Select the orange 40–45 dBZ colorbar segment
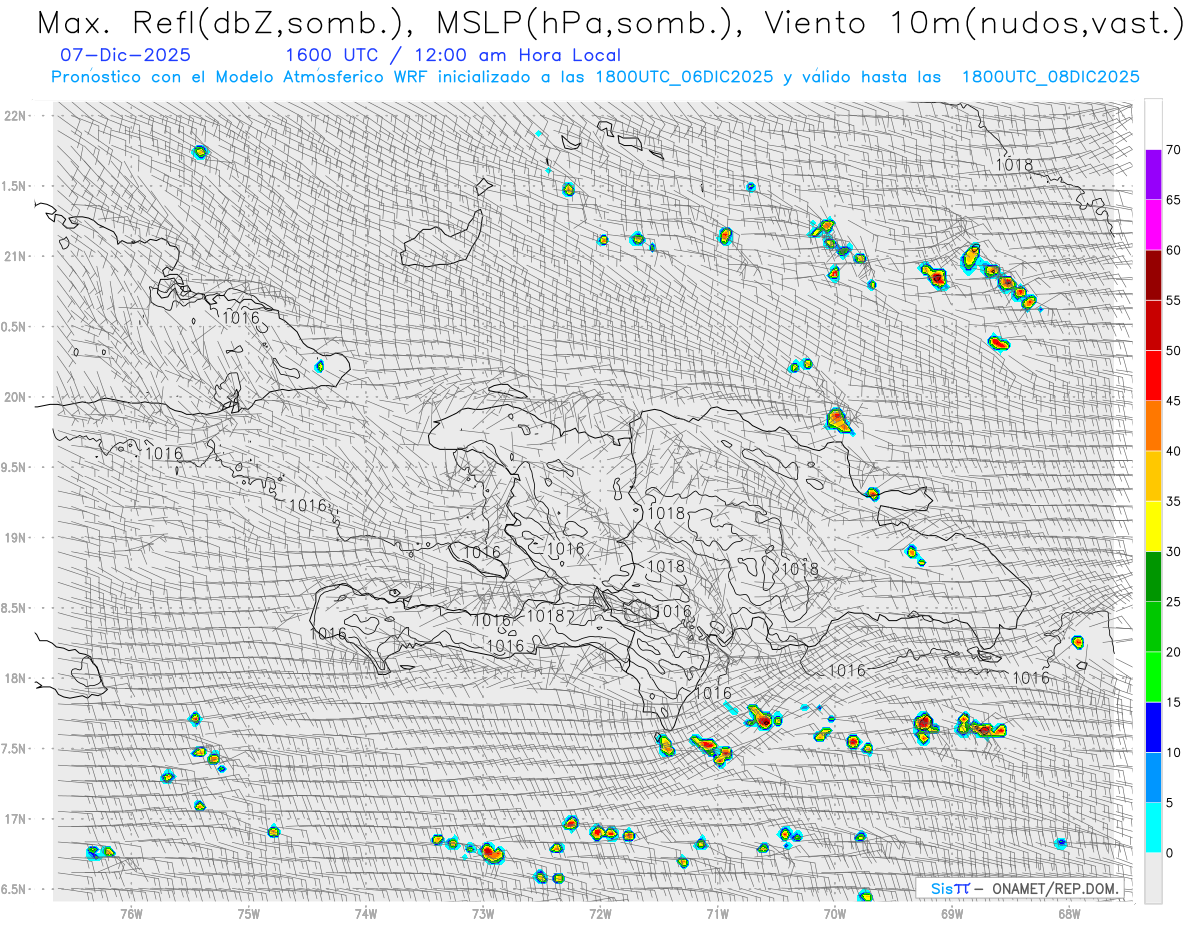The height and width of the screenshot is (927, 1200). (x=1153, y=426)
